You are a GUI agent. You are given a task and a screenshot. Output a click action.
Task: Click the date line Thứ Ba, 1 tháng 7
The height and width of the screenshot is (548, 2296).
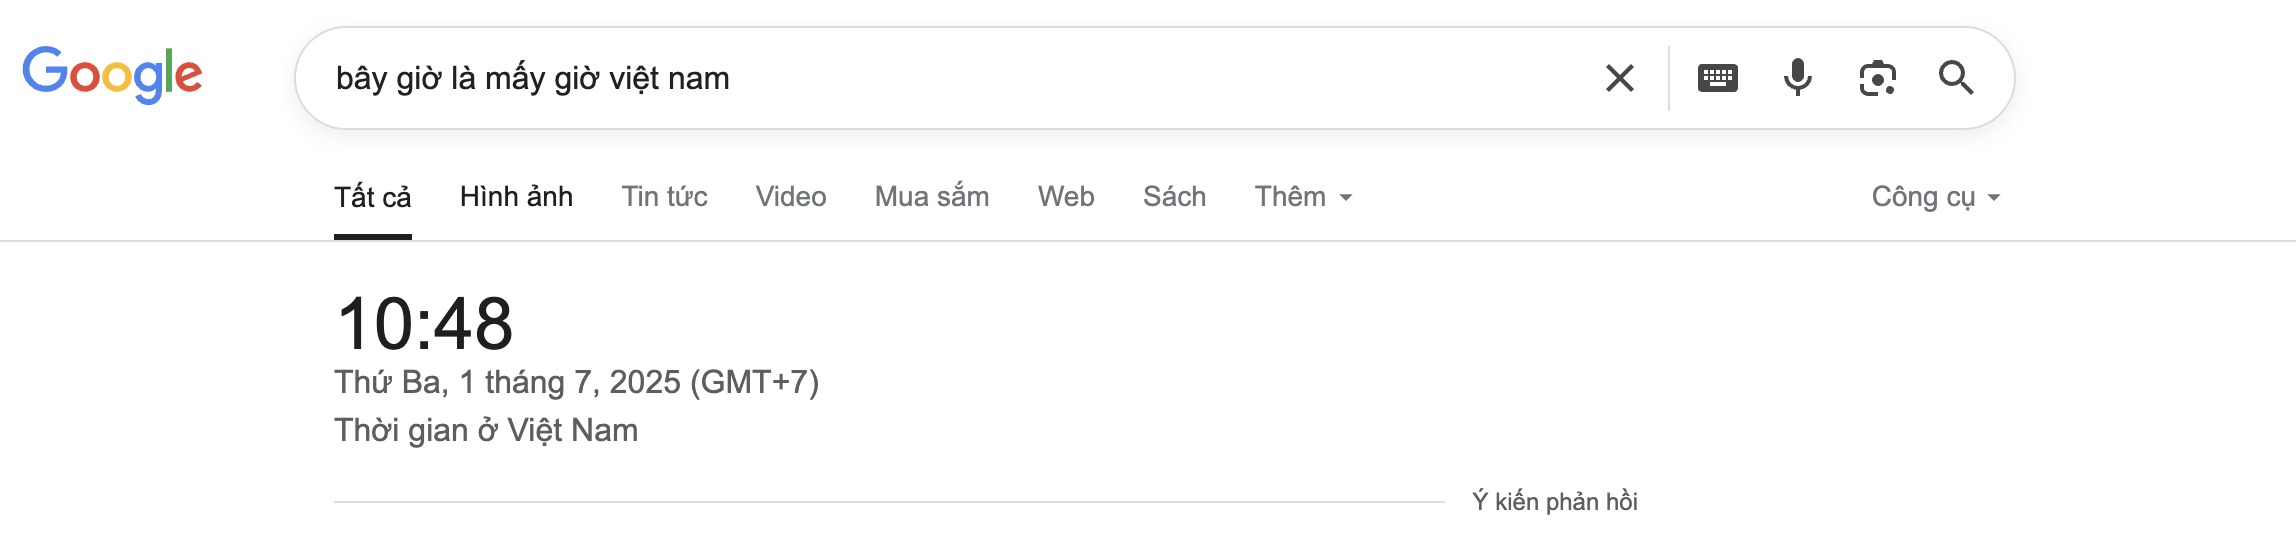(x=577, y=382)
